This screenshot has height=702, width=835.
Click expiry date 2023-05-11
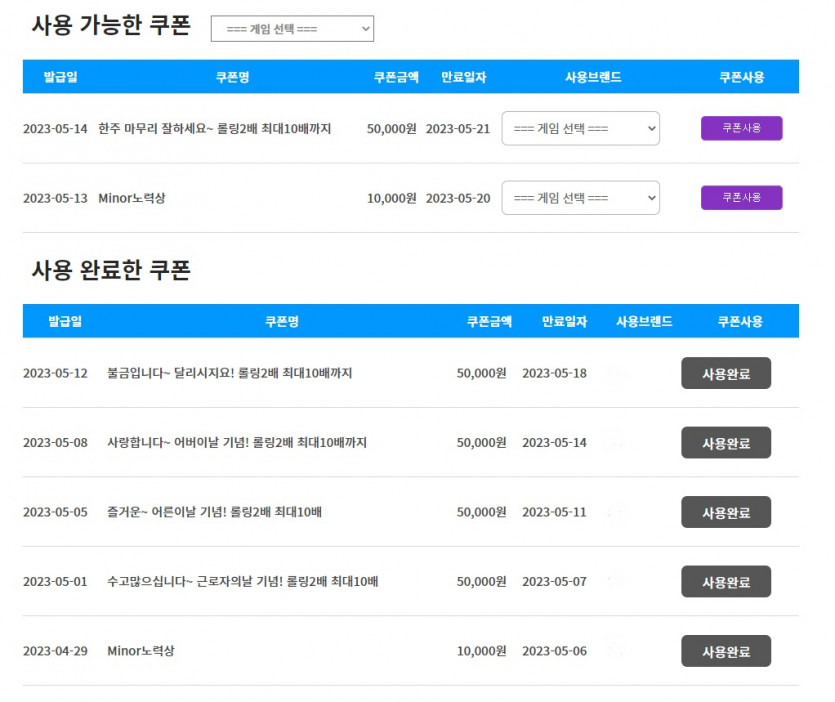click(x=554, y=512)
